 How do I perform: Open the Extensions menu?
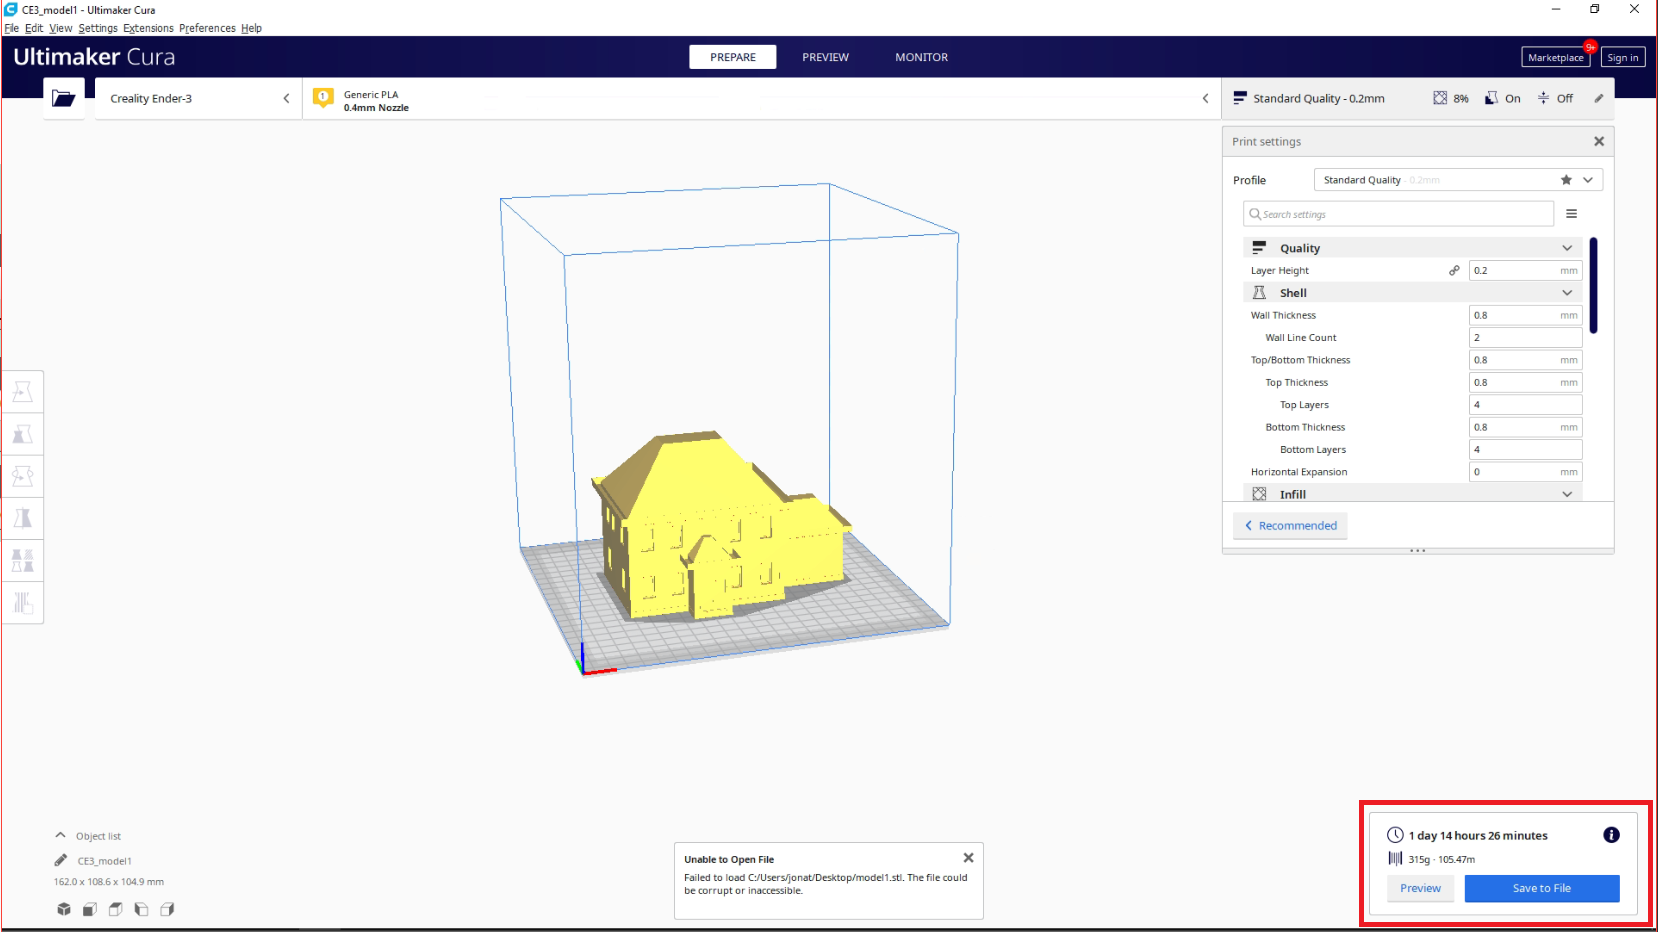click(x=148, y=28)
